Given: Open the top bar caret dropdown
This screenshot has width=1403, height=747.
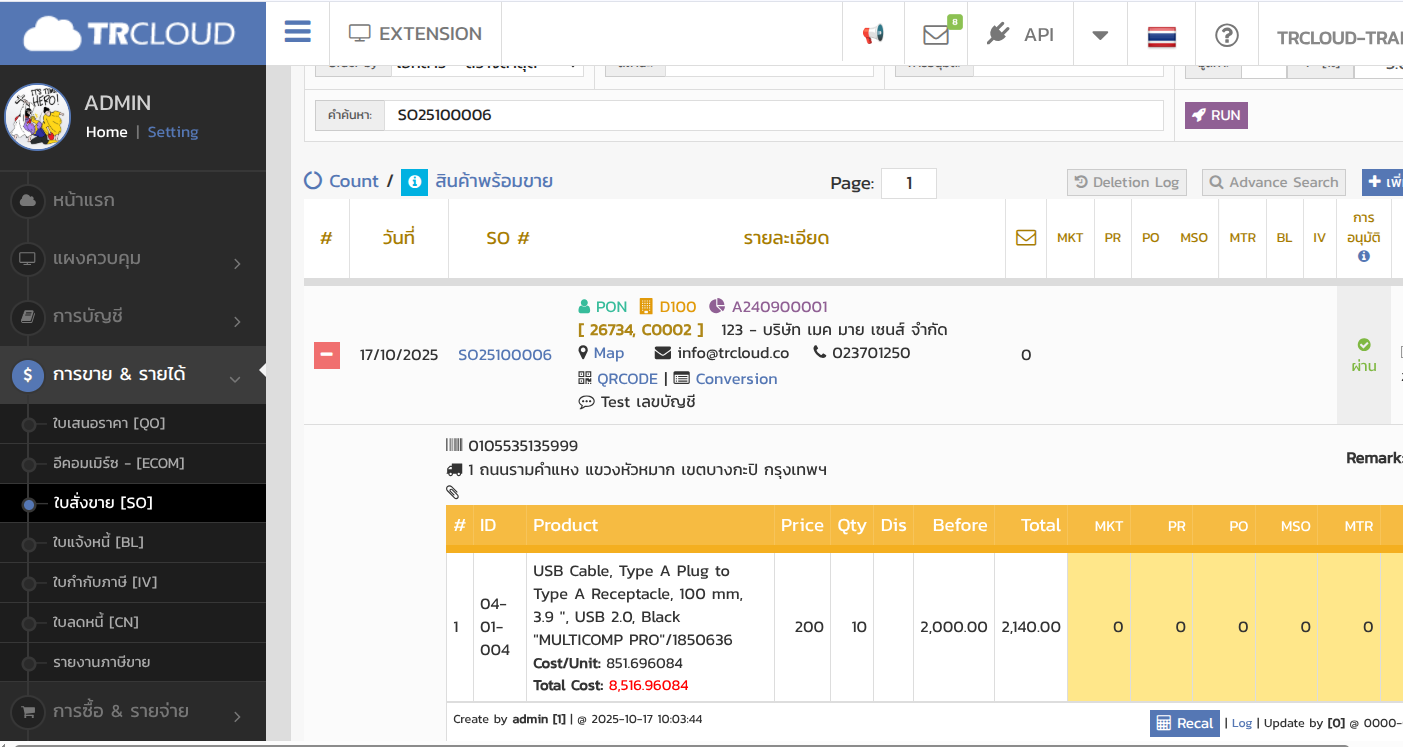Looking at the screenshot, I should [1100, 35].
